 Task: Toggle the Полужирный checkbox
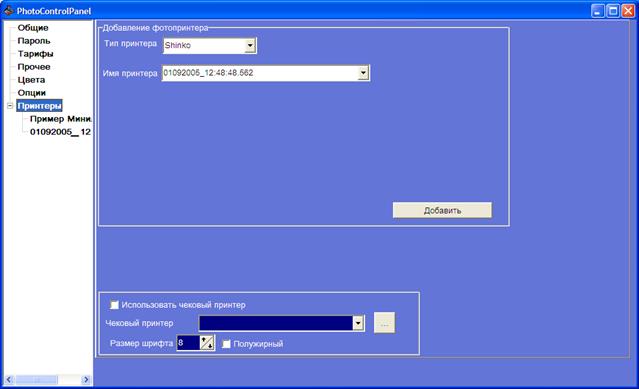[226, 344]
